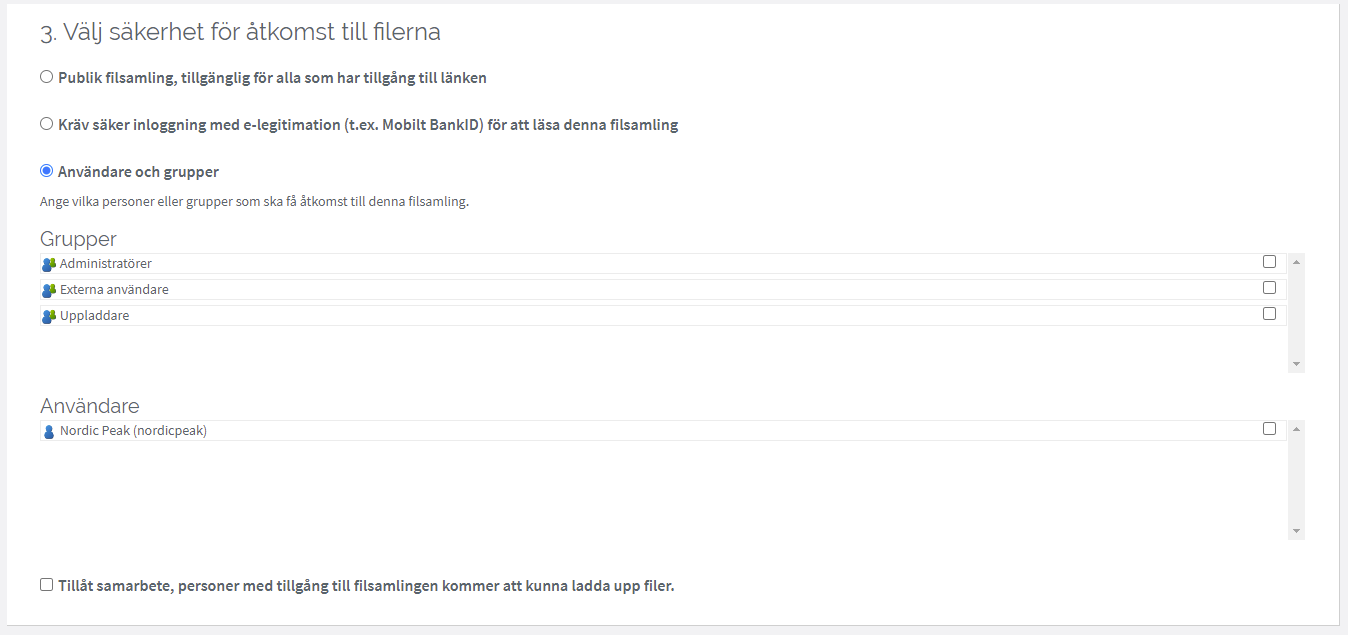Click the Tillåt samarbete label text
This screenshot has width=1348, height=635.
click(366, 586)
